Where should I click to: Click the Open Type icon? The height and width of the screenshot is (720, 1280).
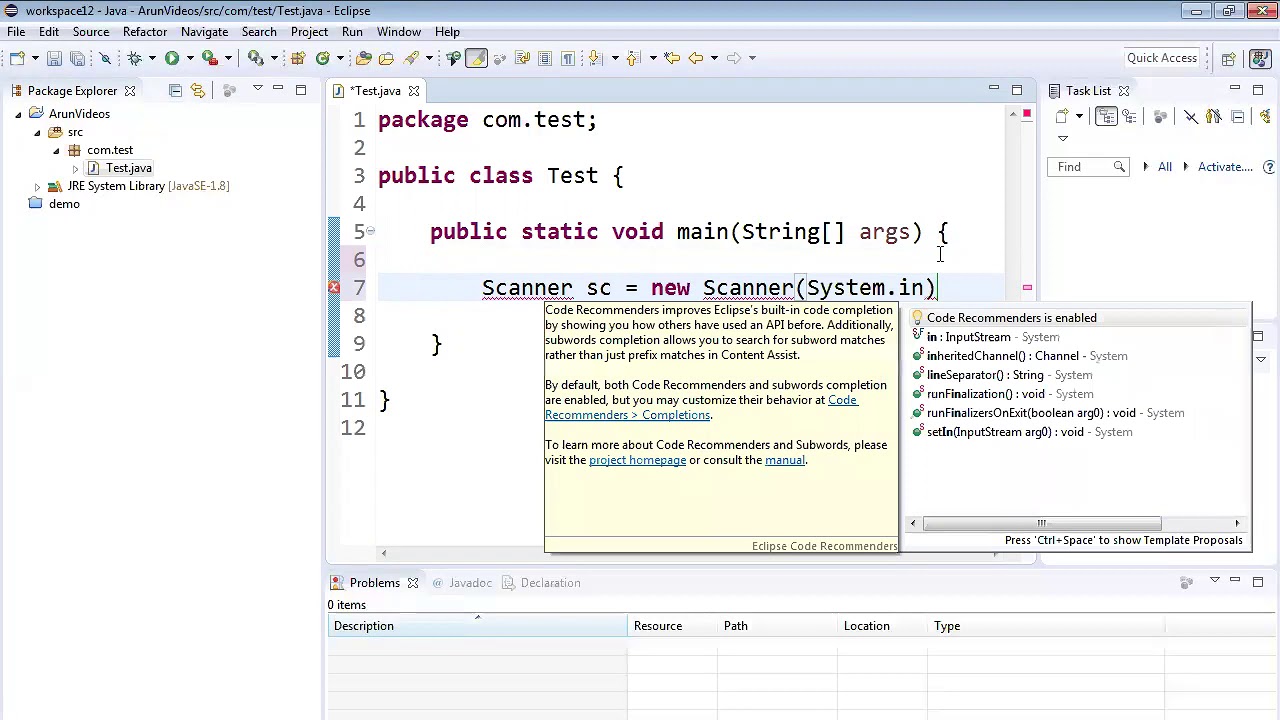[x=364, y=58]
